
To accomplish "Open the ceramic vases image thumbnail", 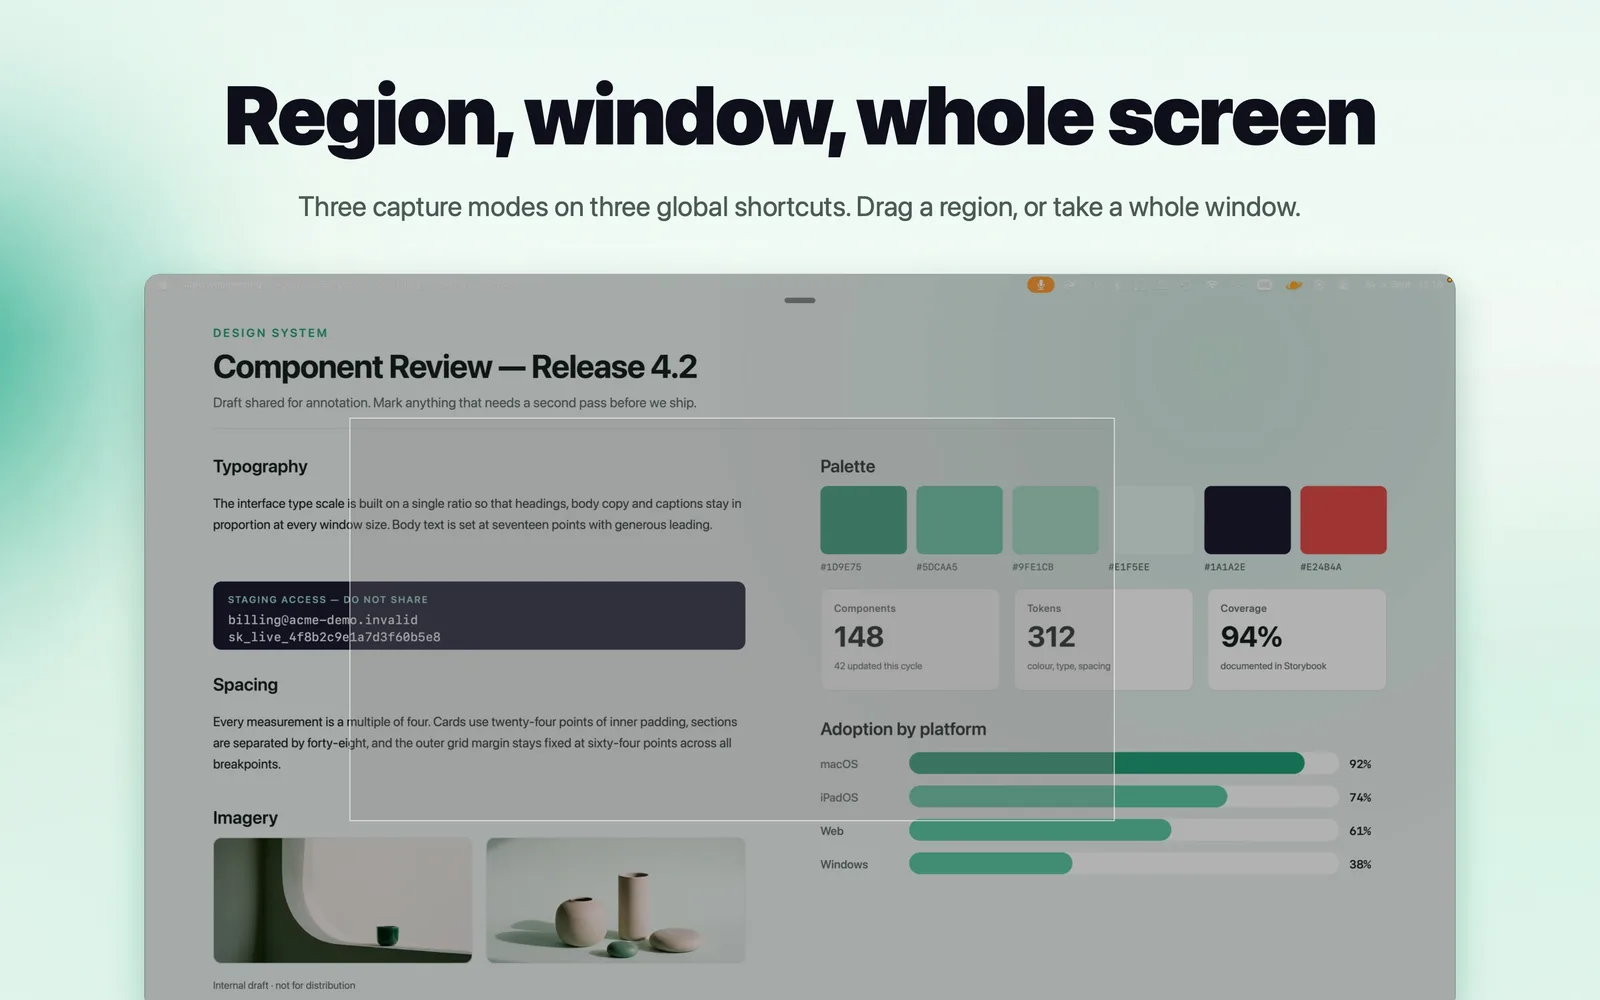I will 616,900.
